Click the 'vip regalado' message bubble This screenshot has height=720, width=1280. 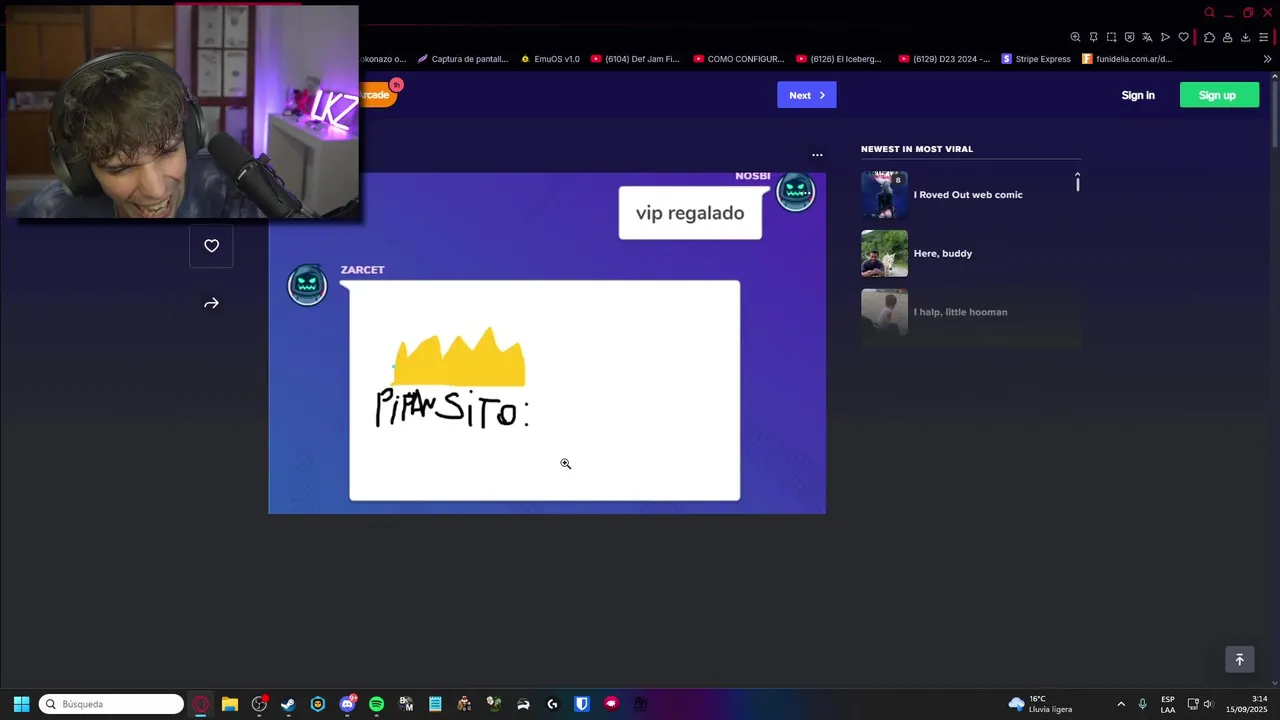click(x=690, y=213)
